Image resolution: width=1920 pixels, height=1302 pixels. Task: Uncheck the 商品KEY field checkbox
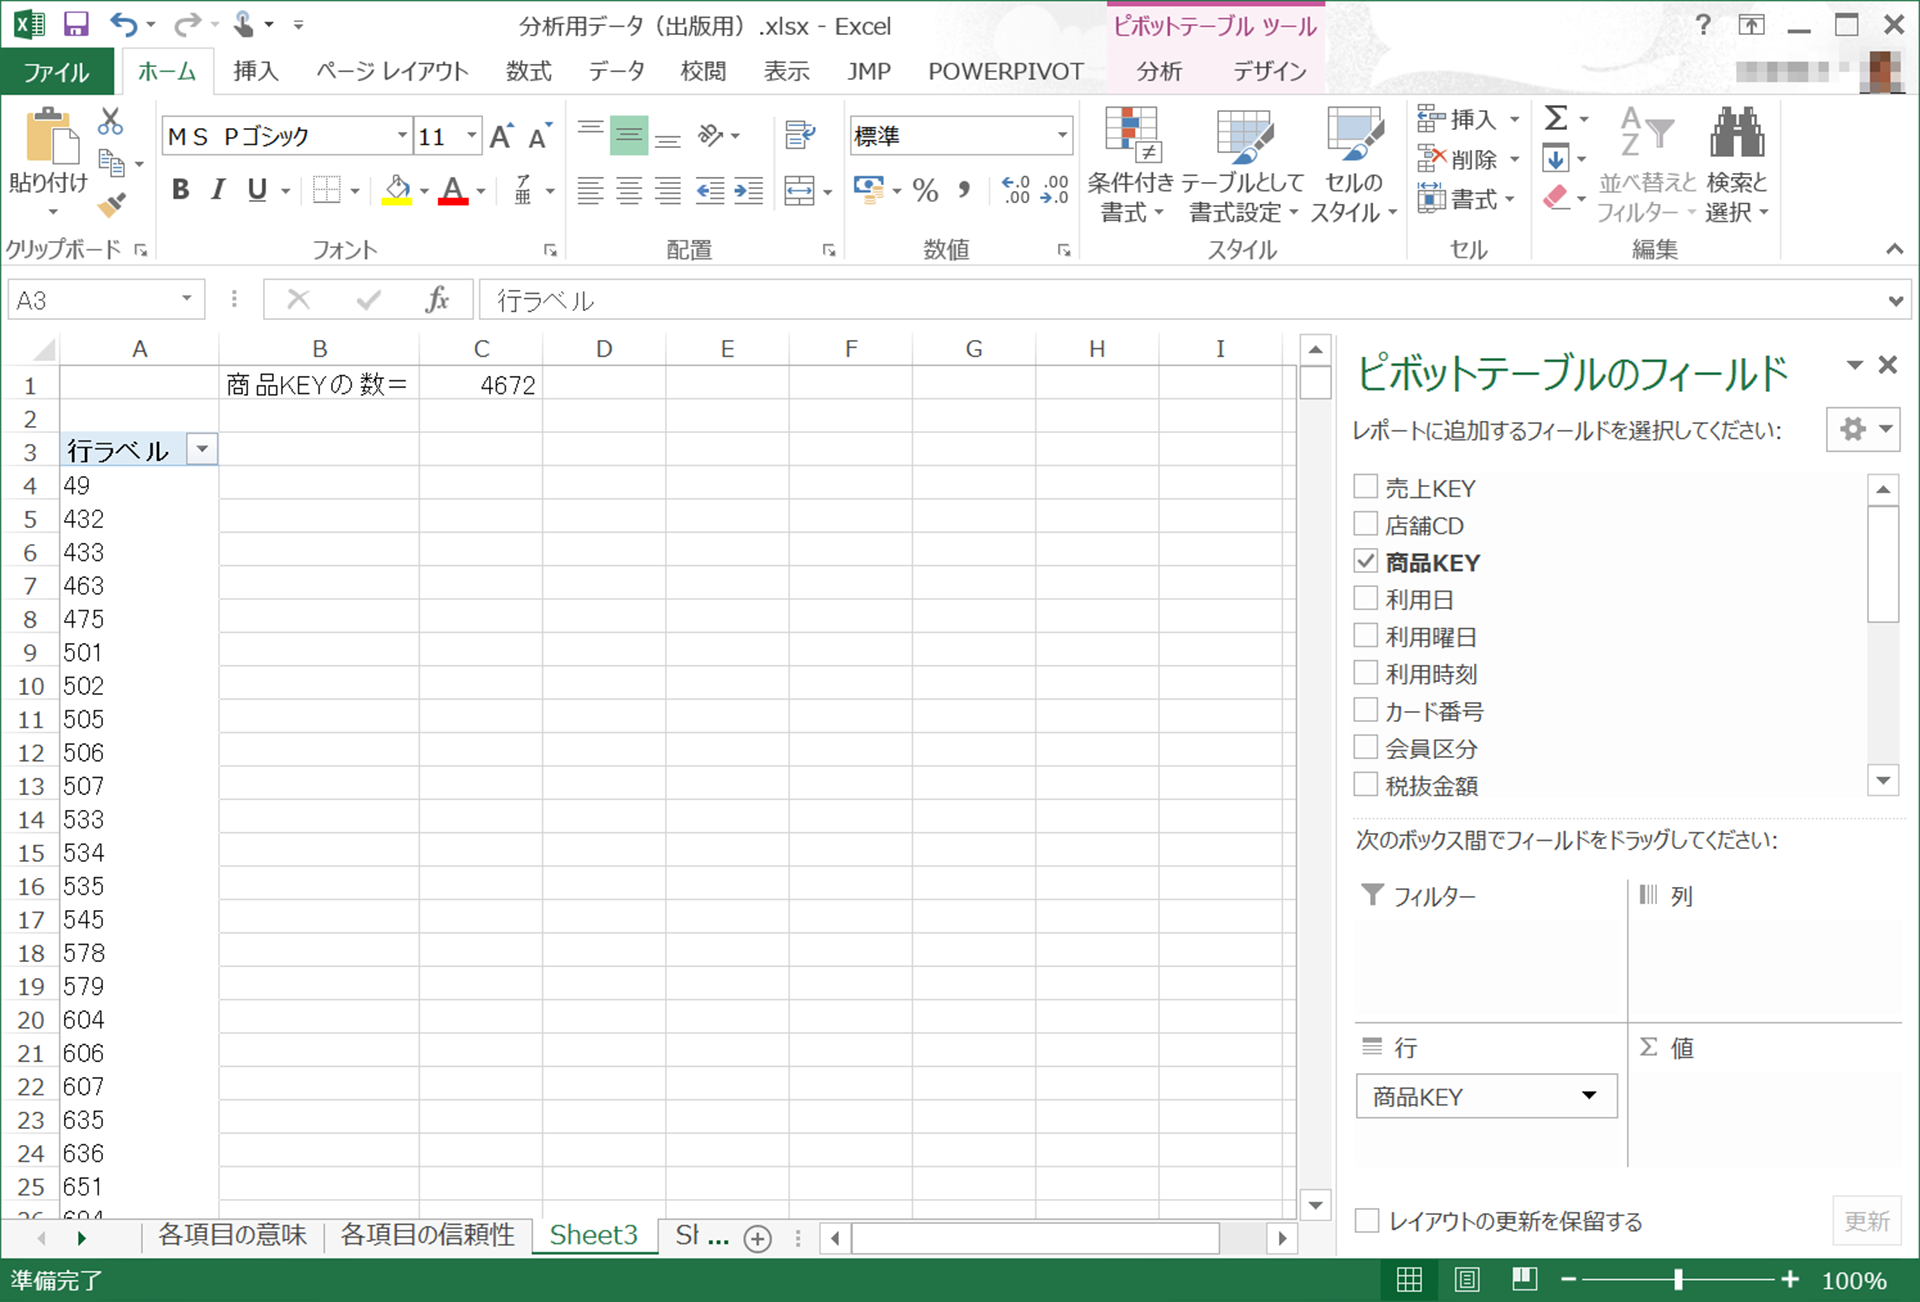click(1365, 560)
